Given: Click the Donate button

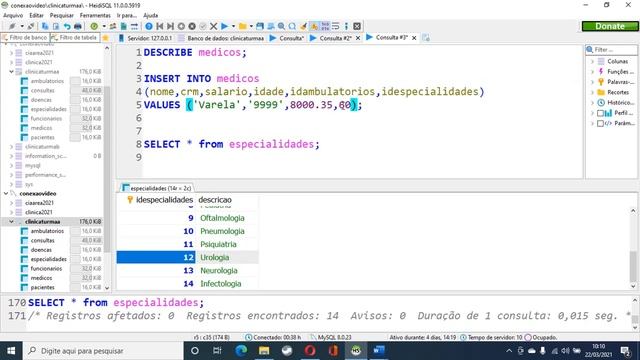Looking at the screenshot, I should point(610,26).
